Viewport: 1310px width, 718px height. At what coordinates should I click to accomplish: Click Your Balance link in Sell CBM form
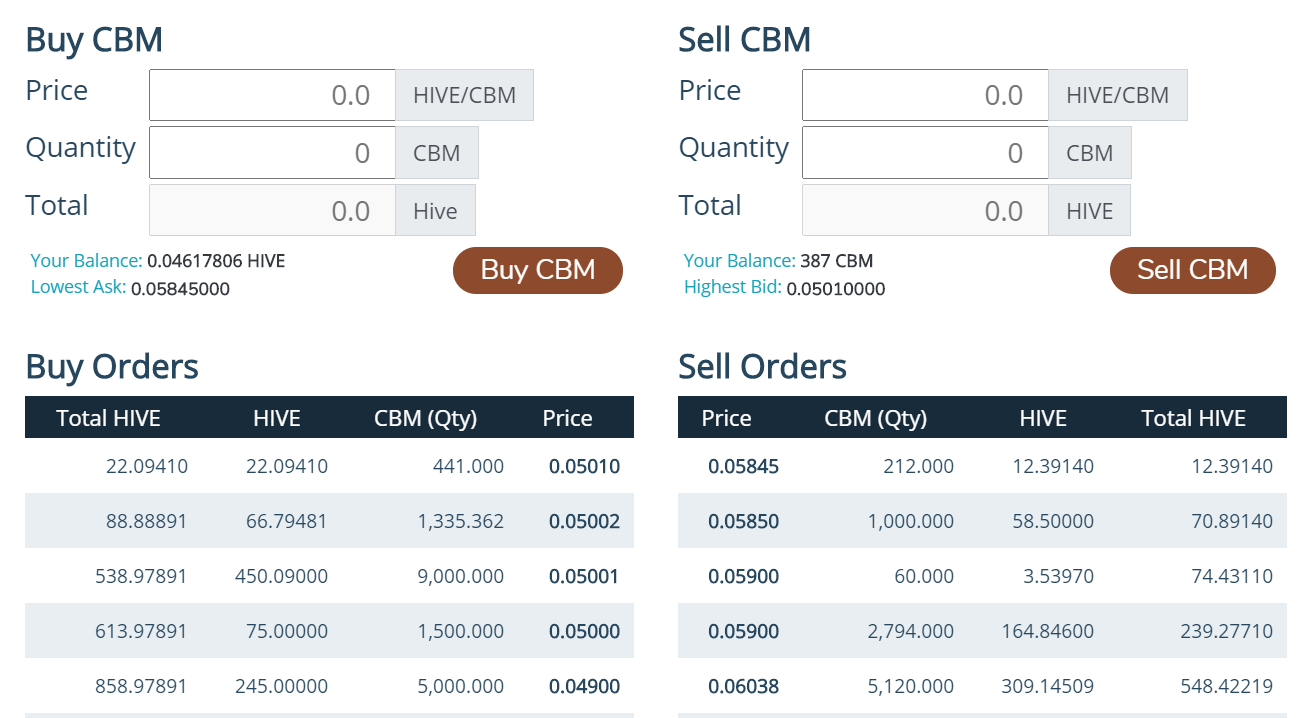coord(740,261)
